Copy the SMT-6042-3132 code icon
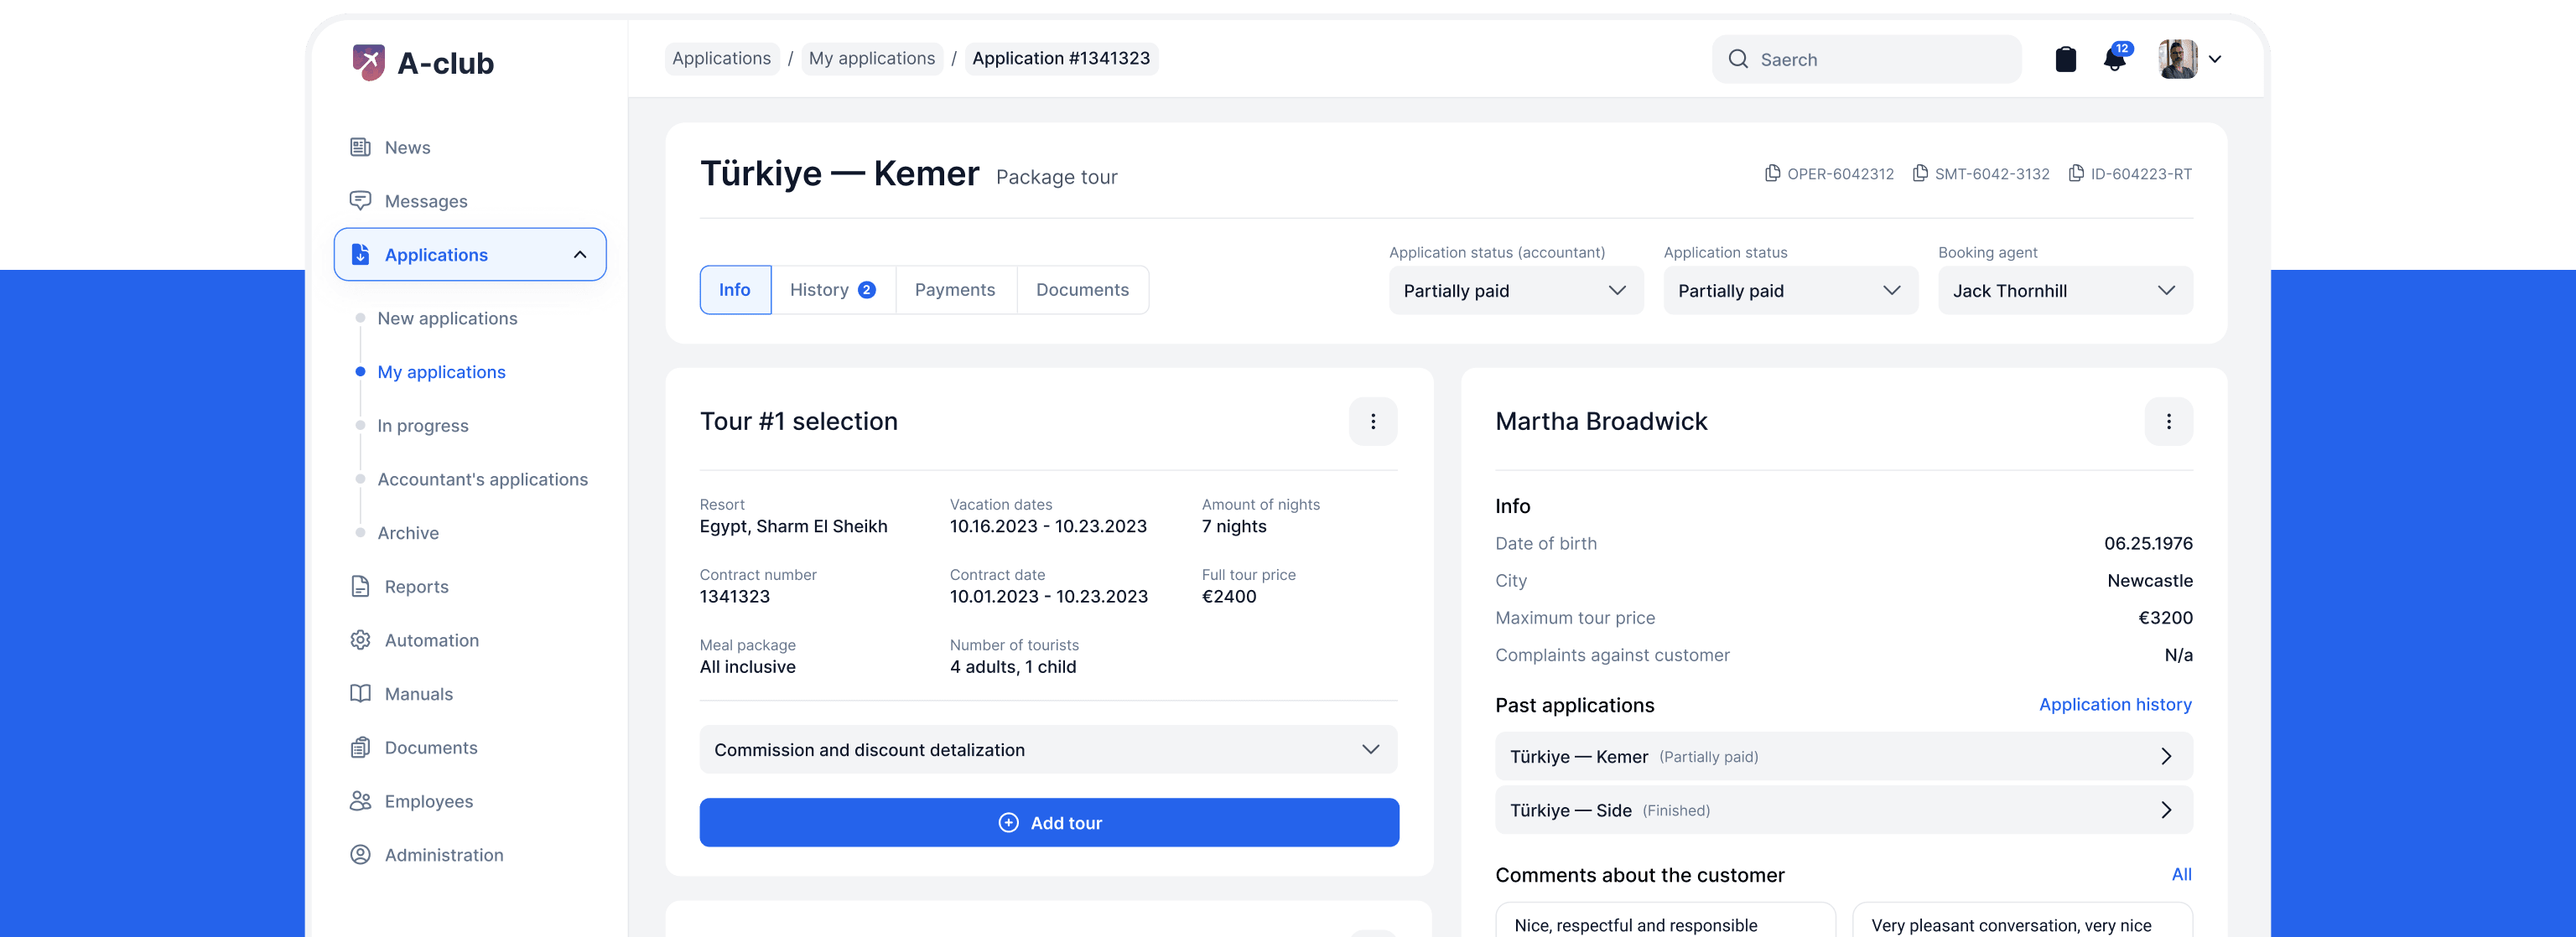The height and width of the screenshot is (937, 2576). pyautogui.click(x=1920, y=173)
